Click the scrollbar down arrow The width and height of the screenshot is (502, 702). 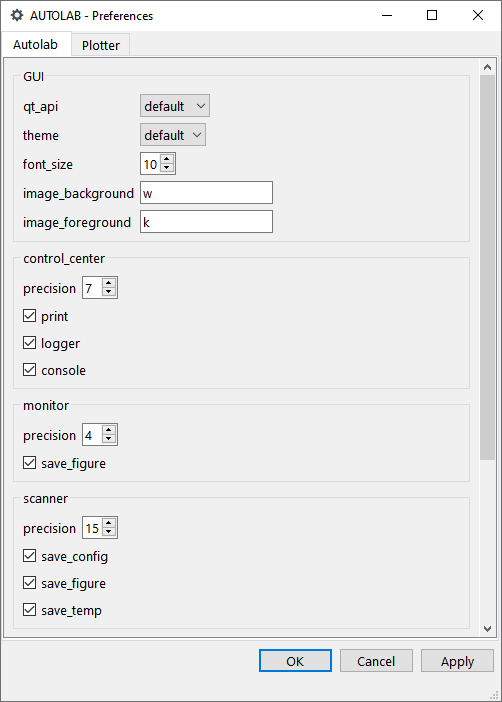[488, 629]
